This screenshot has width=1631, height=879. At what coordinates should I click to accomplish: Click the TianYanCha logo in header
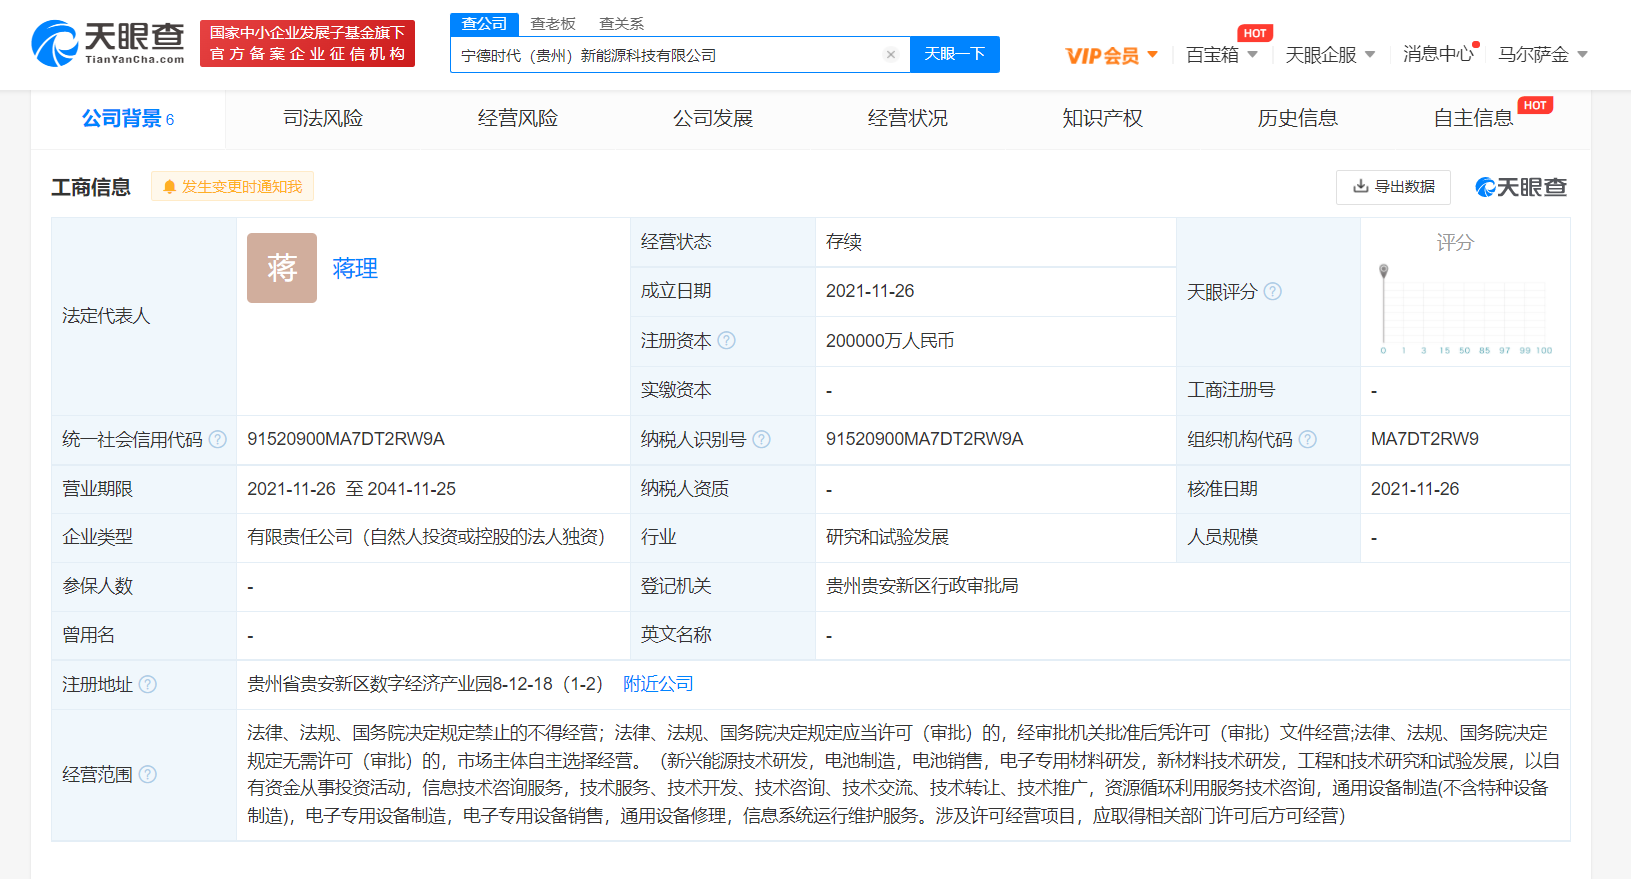point(108,44)
